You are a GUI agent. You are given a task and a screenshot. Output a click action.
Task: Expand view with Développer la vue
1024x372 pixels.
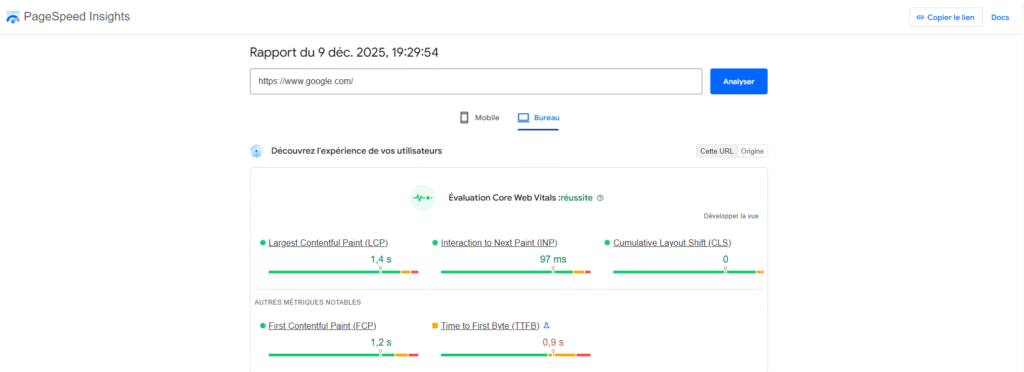pyautogui.click(x=731, y=216)
